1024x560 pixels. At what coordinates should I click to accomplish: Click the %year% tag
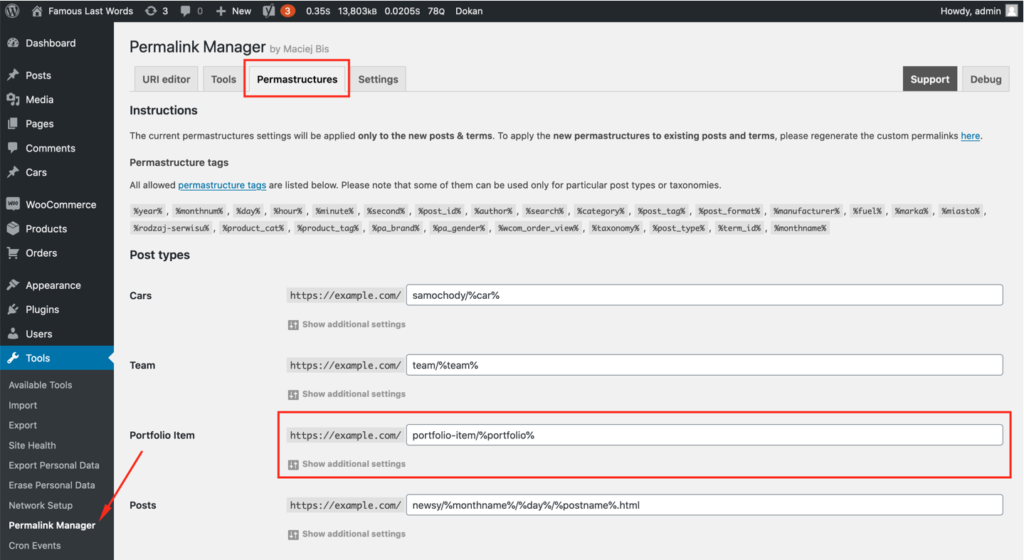(x=148, y=211)
